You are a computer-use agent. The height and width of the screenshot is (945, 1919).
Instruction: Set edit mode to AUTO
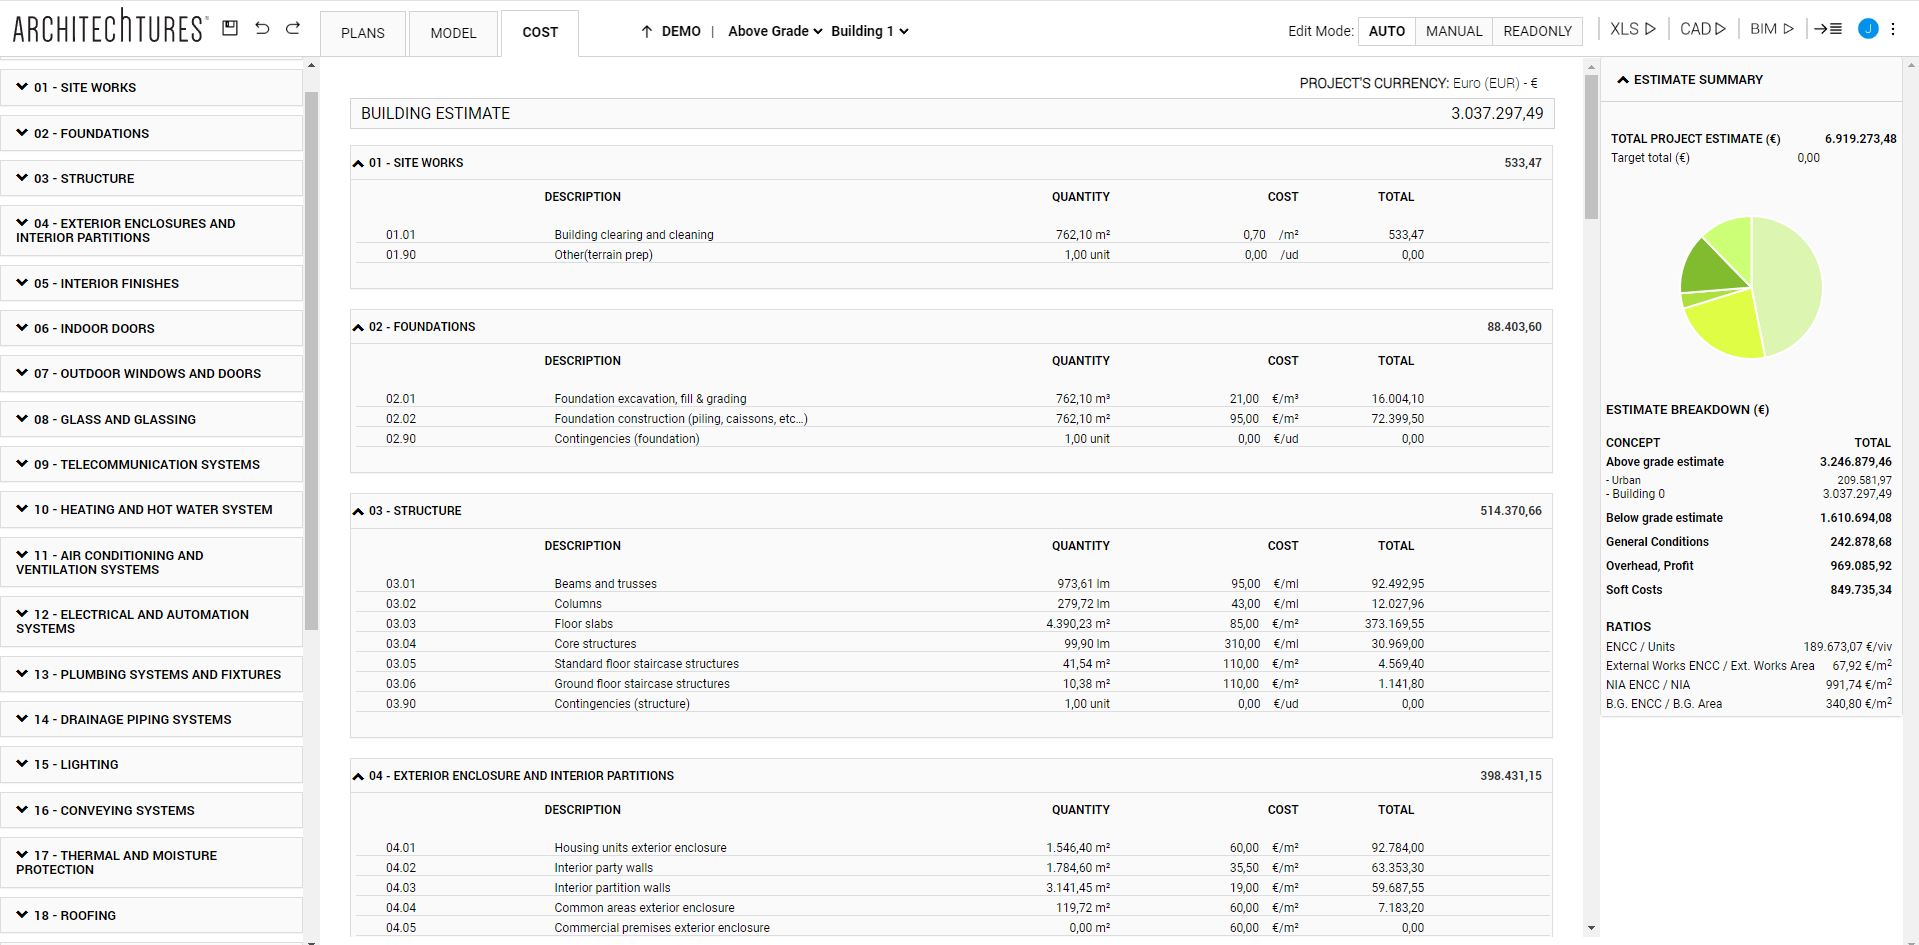(1386, 31)
